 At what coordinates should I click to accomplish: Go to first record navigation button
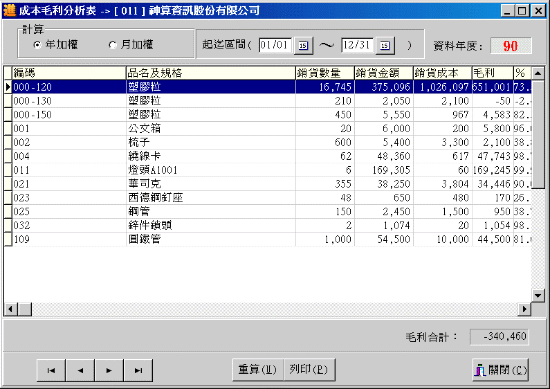click(51, 370)
